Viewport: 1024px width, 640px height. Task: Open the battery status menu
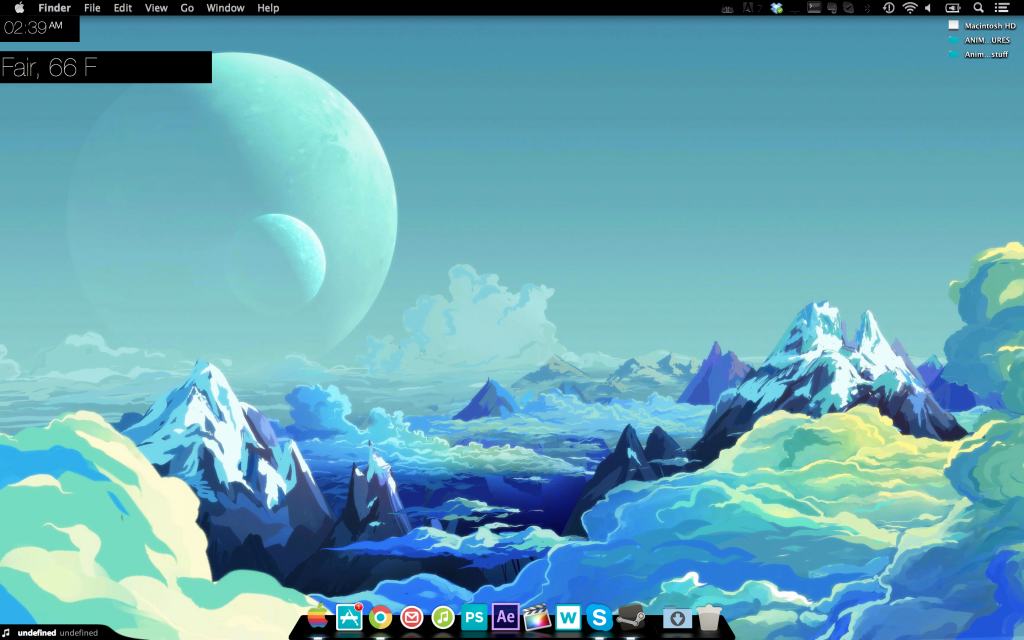[x=953, y=8]
